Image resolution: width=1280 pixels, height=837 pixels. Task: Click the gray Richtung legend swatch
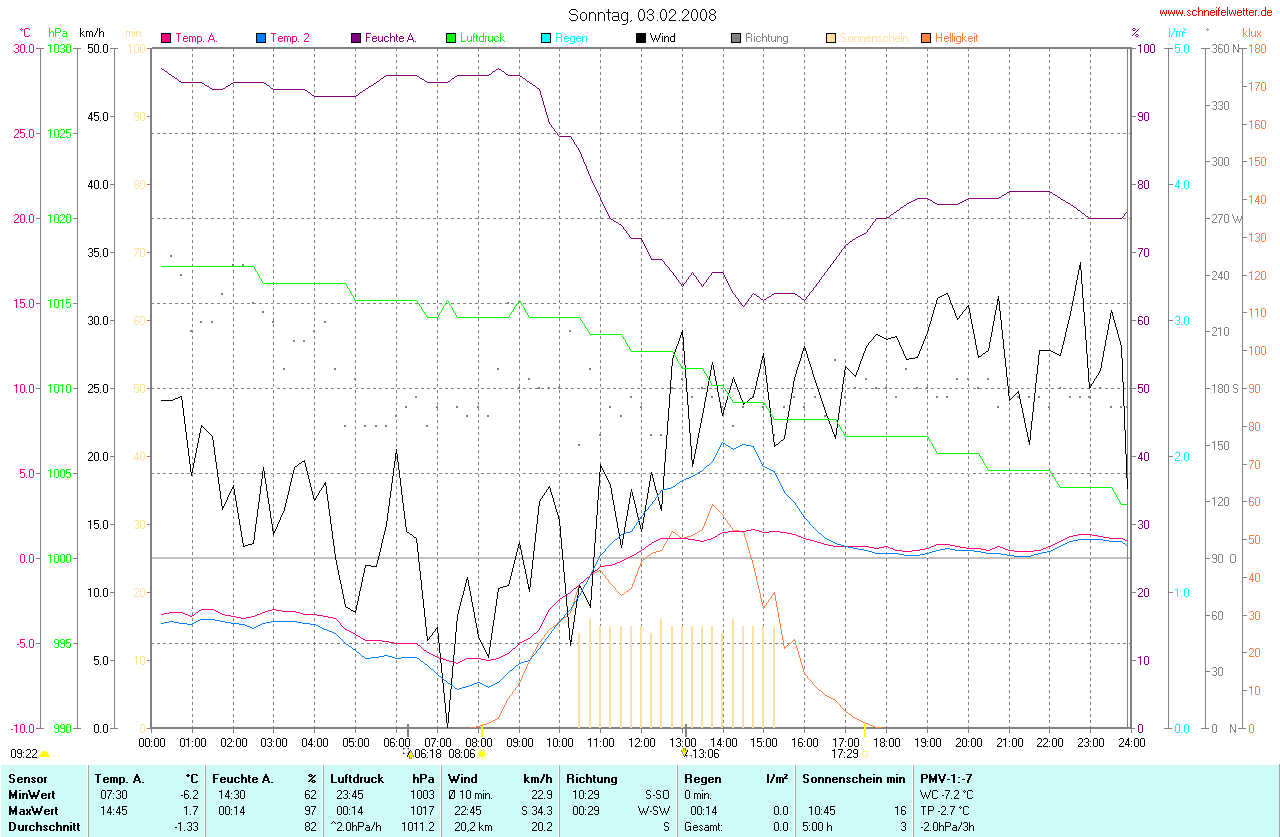point(735,38)
